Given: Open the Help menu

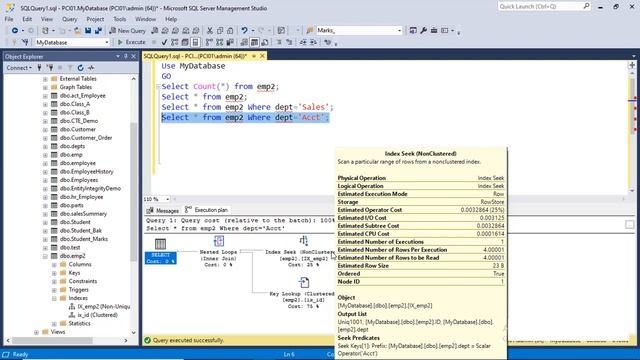Looking at the screenshot, I should coord(171,19).
